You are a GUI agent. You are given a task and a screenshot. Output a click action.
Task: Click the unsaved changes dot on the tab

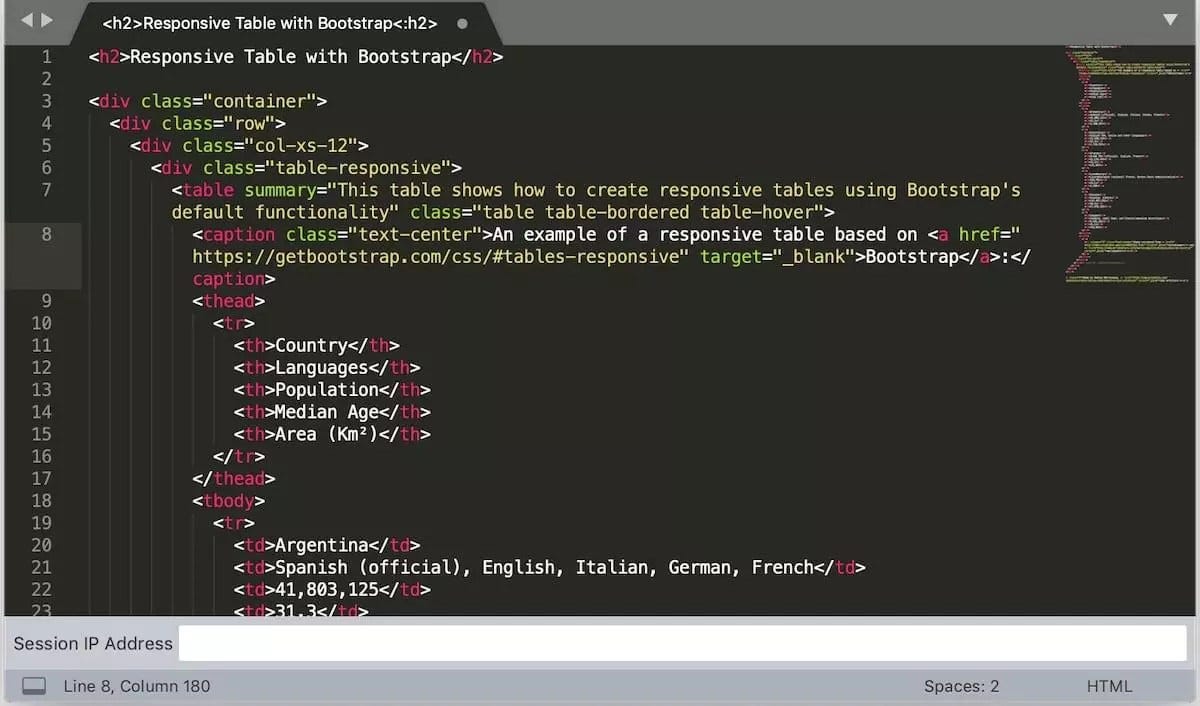pos(461,22)
